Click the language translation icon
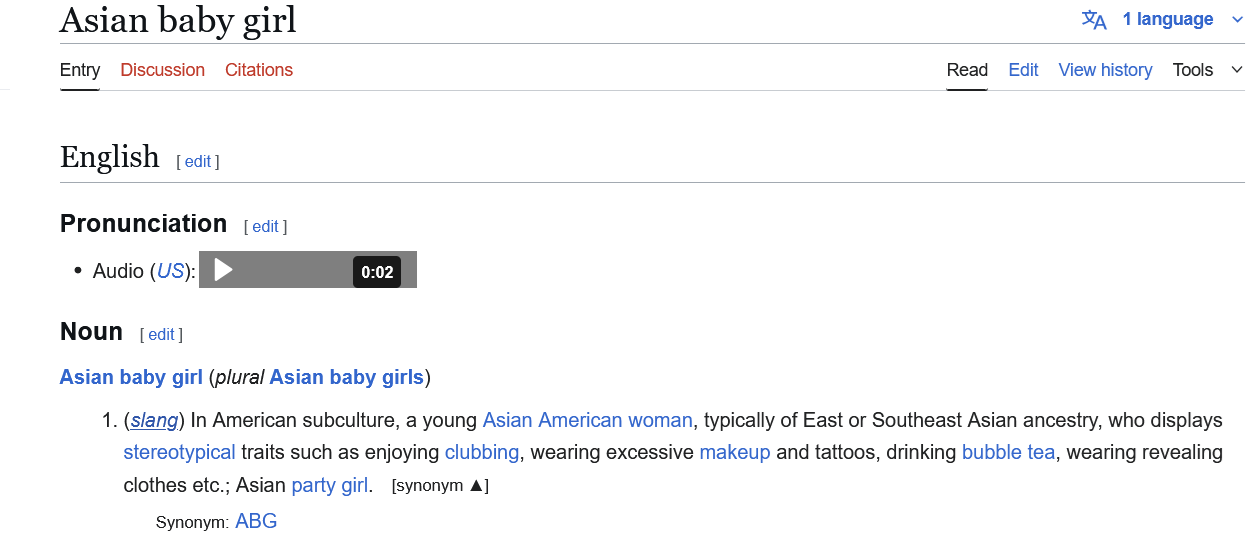Image resolution: width=1249 pixels, height=551 pixels. coord(1094,20)
